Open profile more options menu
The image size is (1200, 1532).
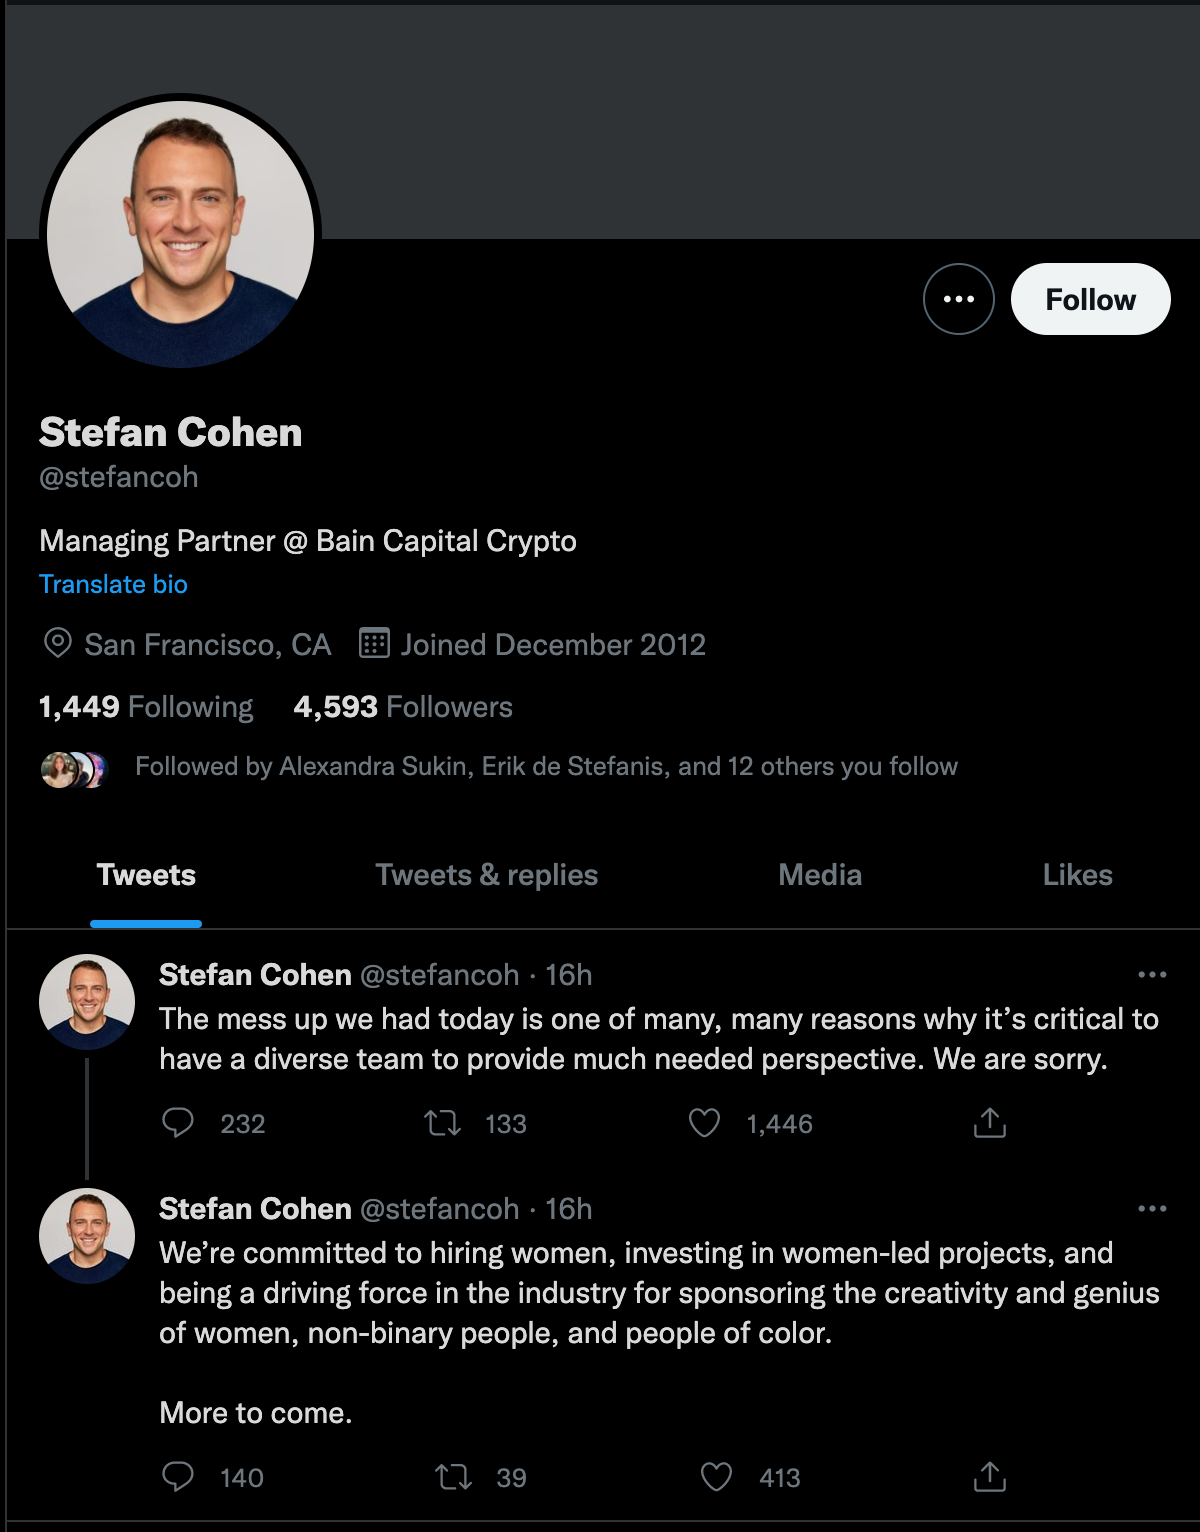point(958,299)
